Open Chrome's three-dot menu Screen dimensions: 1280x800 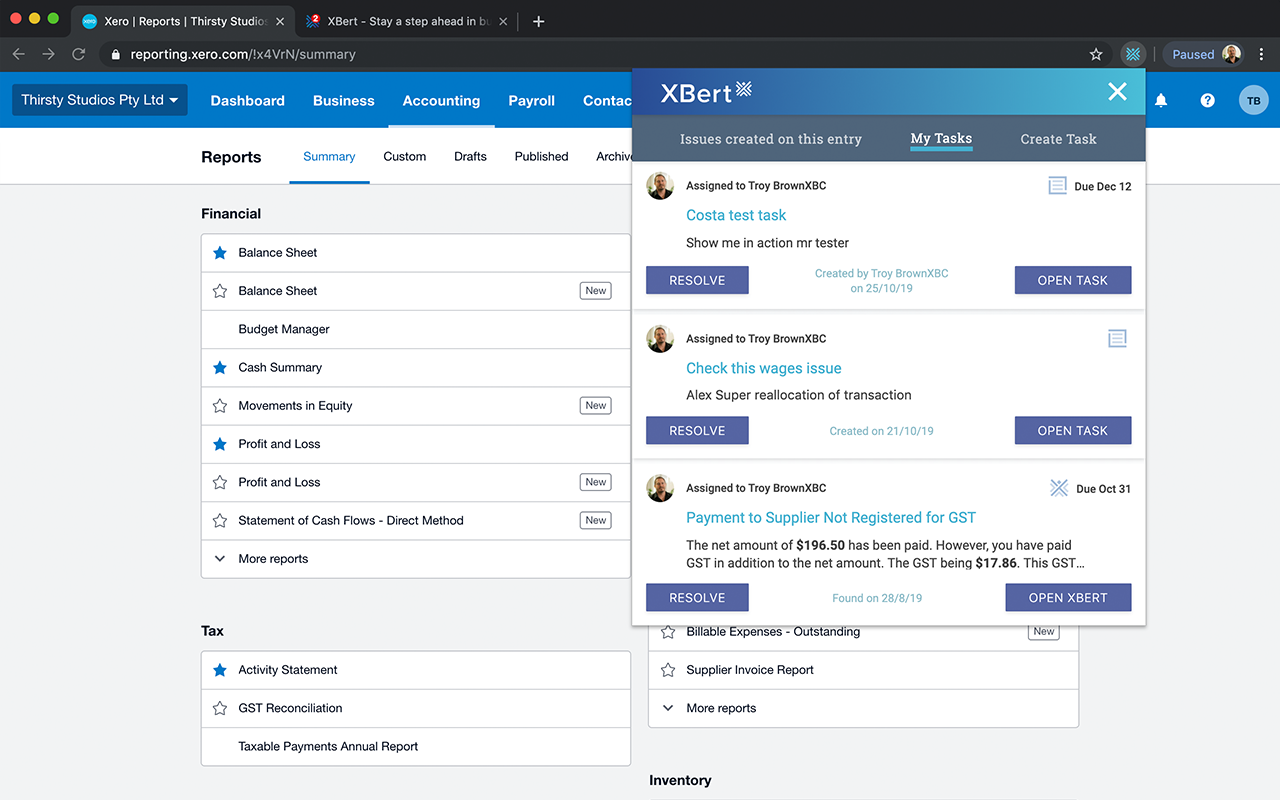[1262, 54]
